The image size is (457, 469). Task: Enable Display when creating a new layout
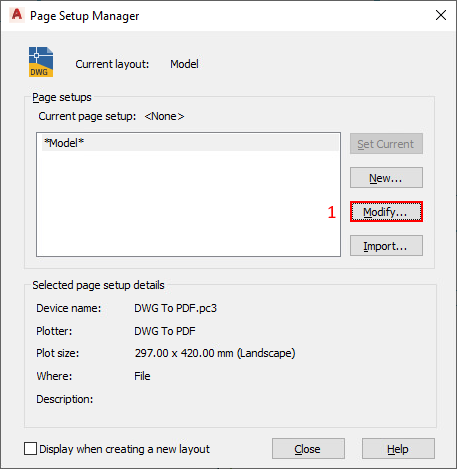tap(30, 449)
